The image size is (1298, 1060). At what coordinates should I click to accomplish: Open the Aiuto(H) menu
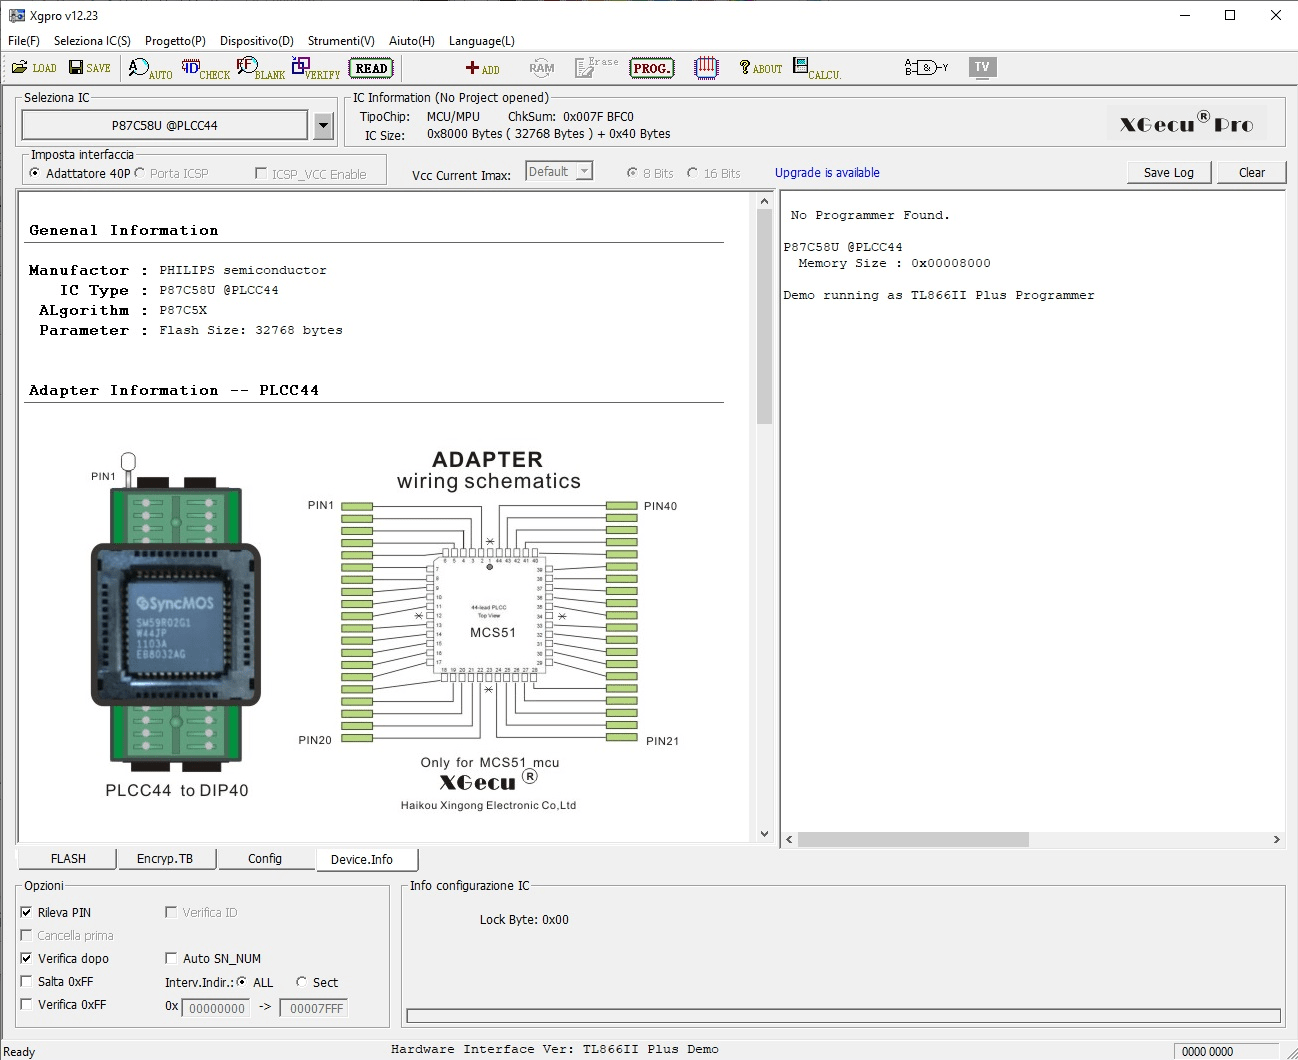click(412, 41)
